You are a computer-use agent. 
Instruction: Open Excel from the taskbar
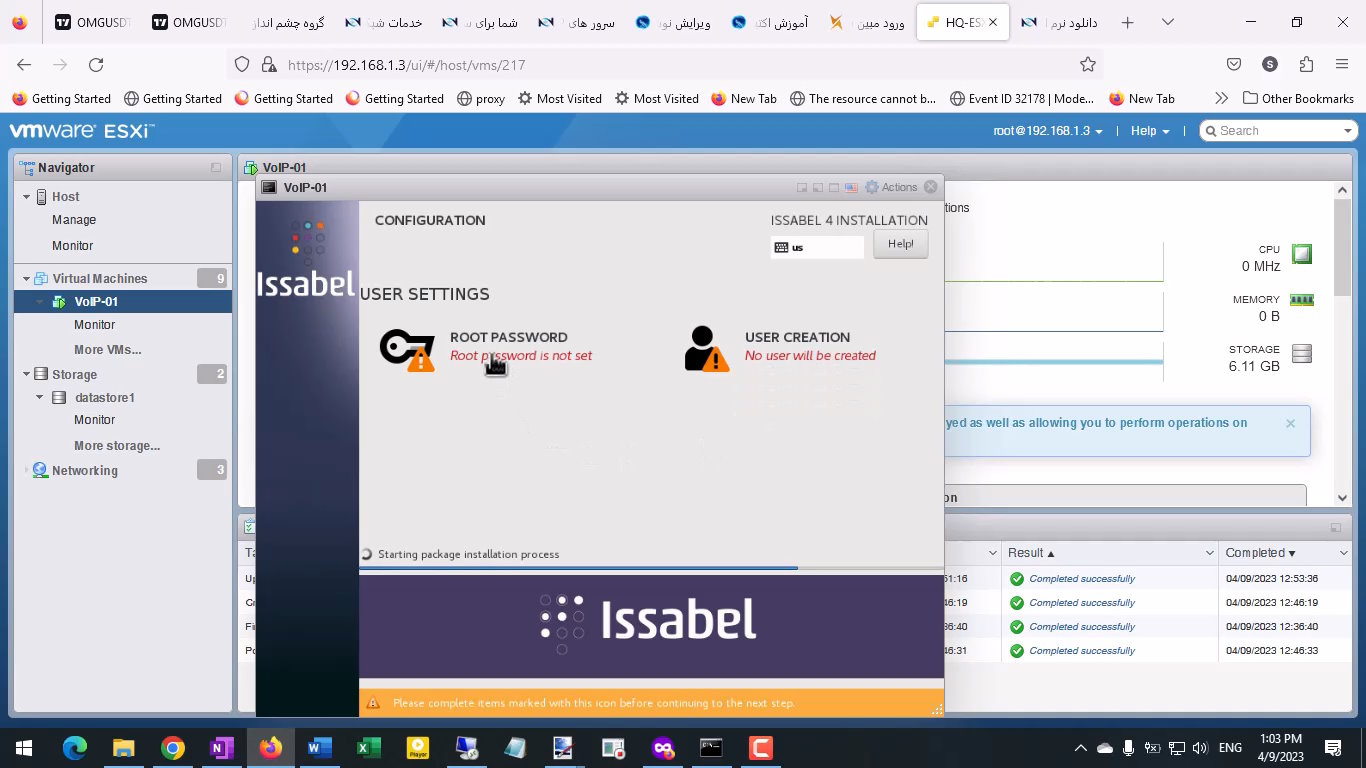coord(369,747)
